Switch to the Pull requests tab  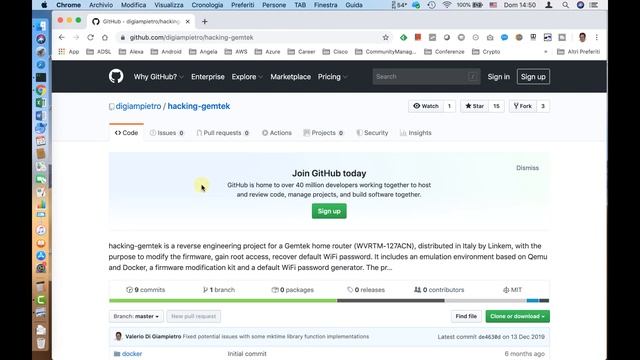[223, 133]
